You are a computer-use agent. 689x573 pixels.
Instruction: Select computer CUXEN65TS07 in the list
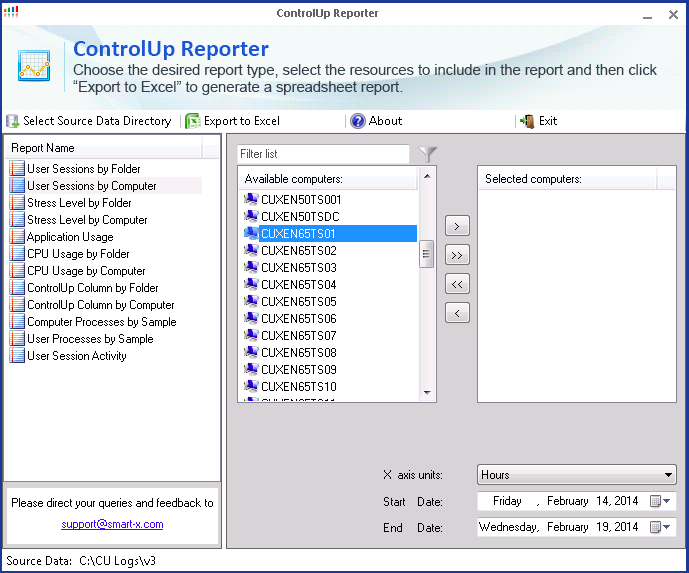click(x=299, y=336)
